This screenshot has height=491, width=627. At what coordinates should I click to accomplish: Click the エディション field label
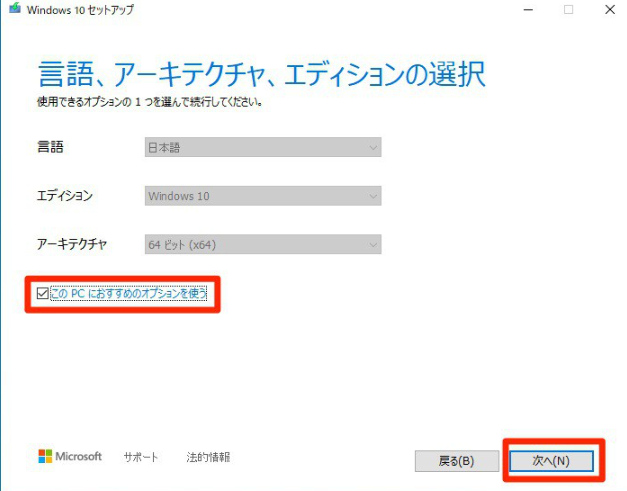click(x=65, y=195)
